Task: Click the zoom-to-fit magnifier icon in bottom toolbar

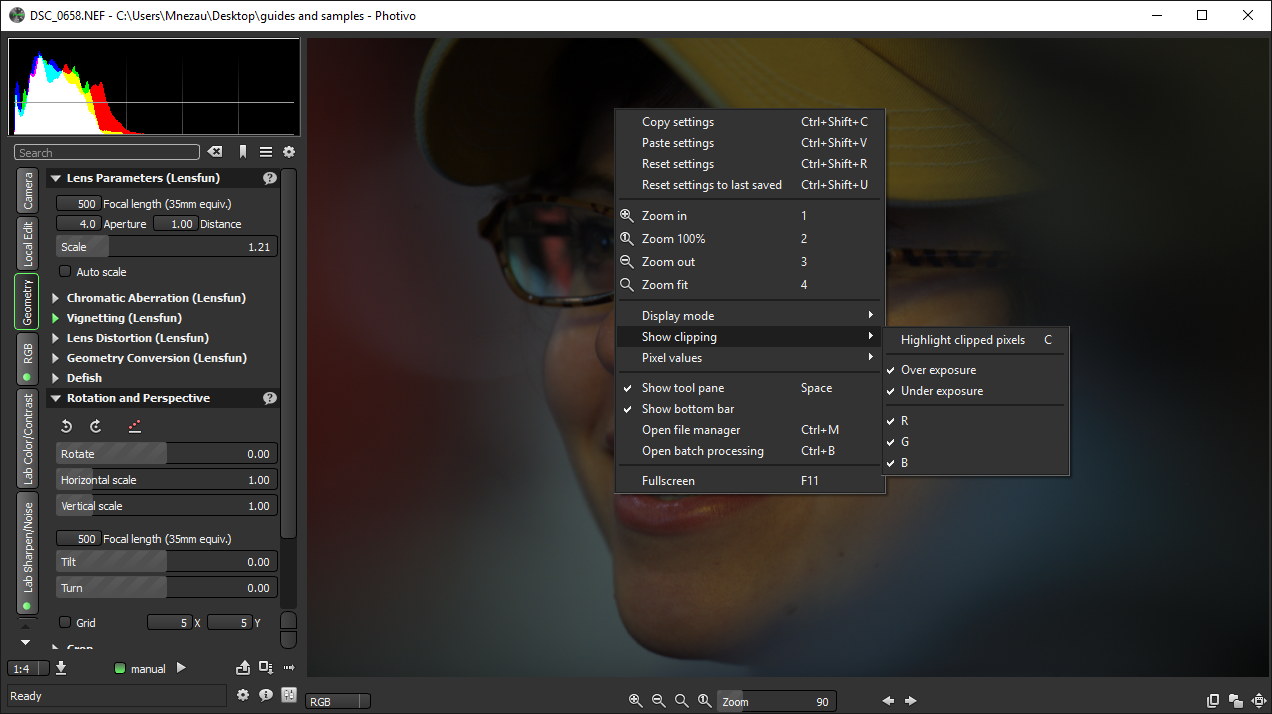Action: coord(683,700)
